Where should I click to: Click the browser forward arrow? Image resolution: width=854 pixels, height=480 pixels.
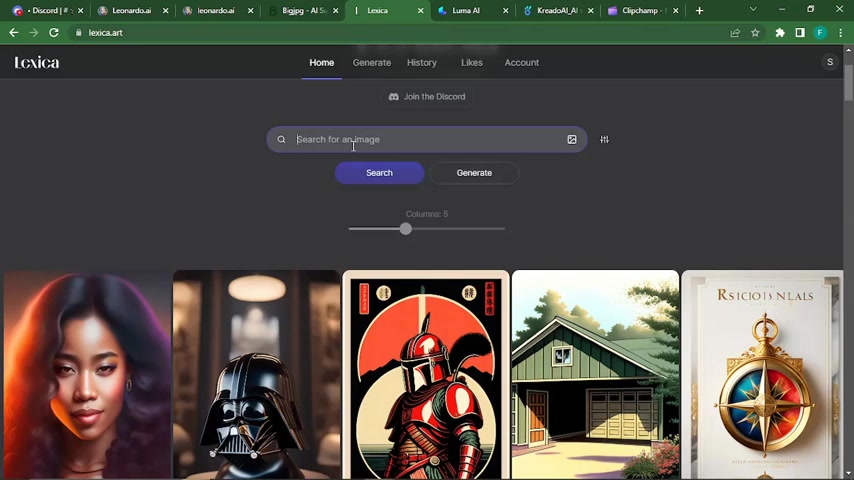34,33
